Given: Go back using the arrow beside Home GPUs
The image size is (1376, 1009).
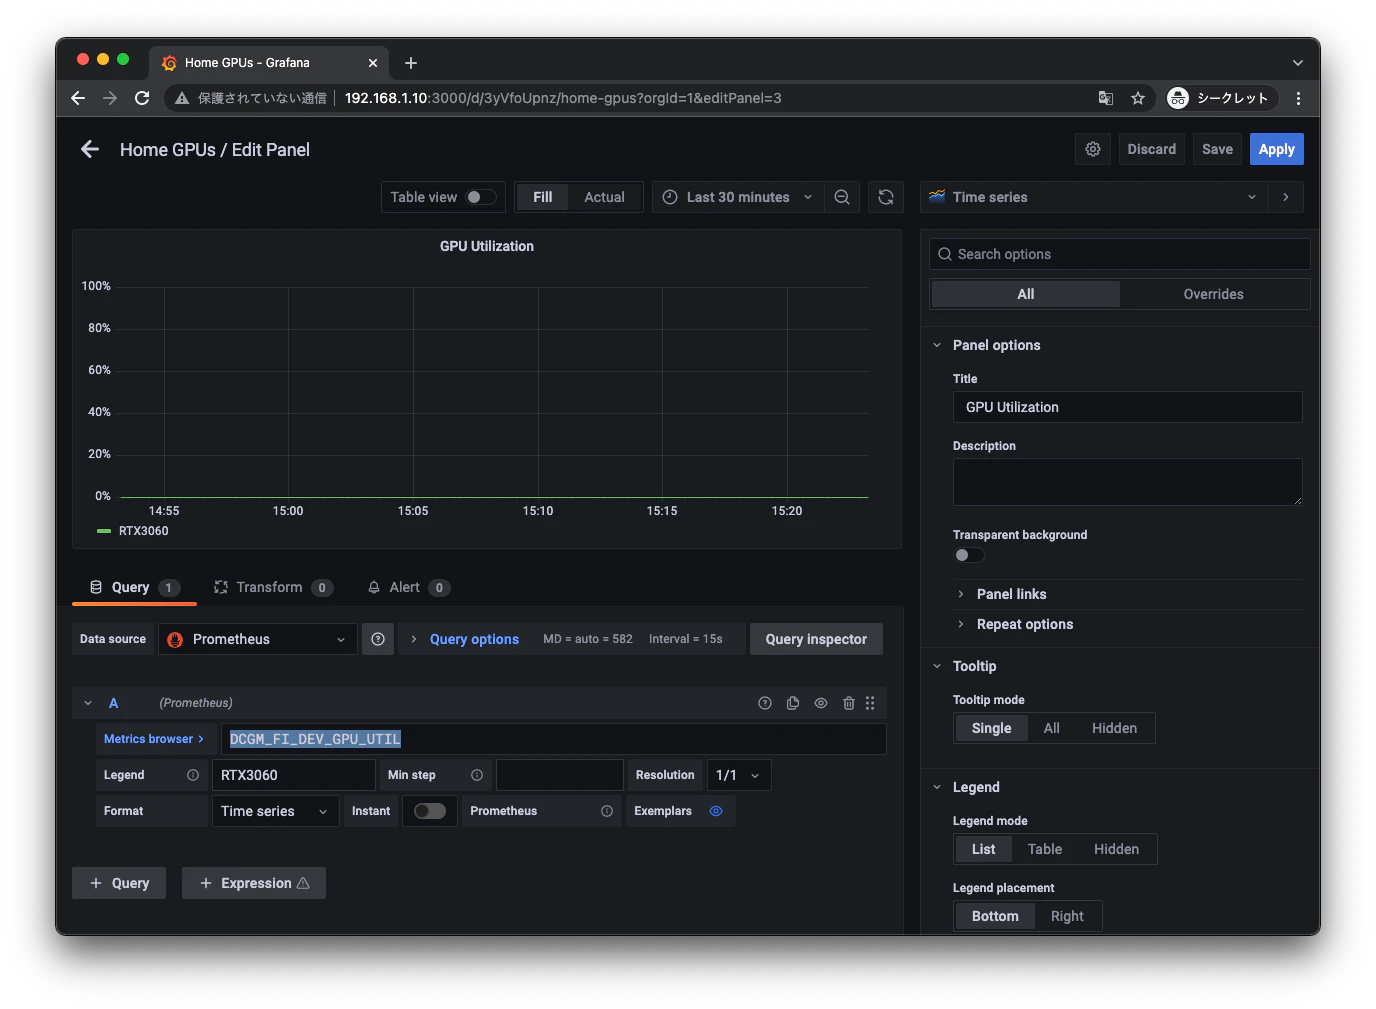Looking at the screenshot, I should click(x=90, y=149).
